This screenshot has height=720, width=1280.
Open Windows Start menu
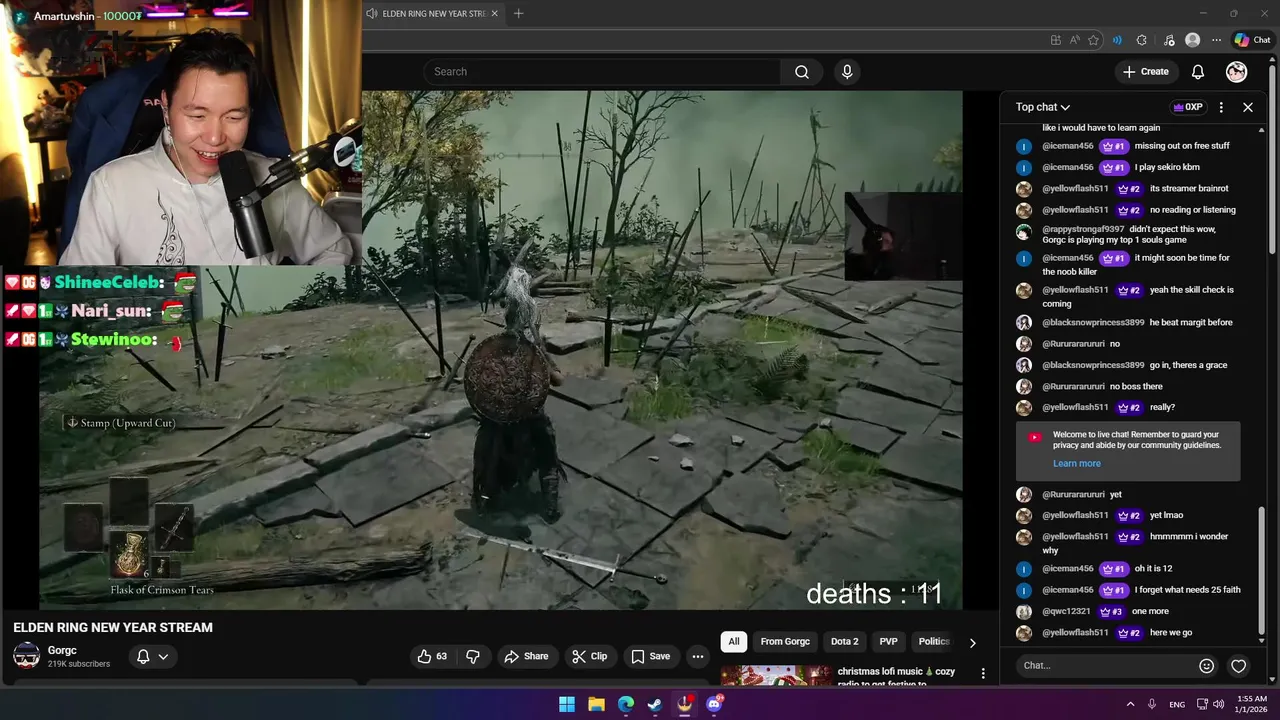coord(567,704)
